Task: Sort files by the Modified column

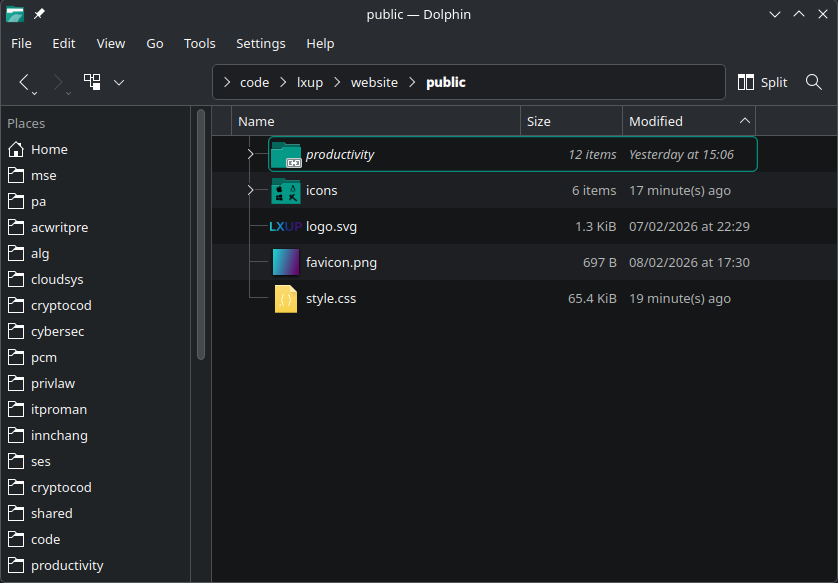Action: coord(656,120)
